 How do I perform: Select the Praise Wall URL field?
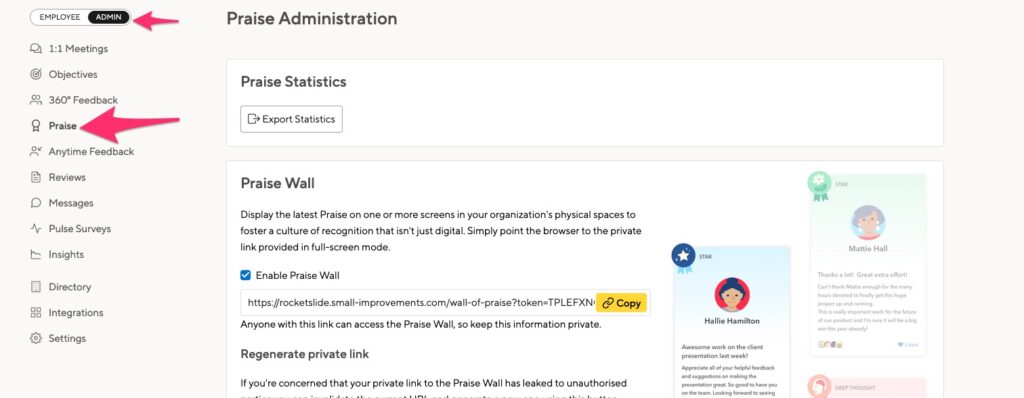click(445, 303)
